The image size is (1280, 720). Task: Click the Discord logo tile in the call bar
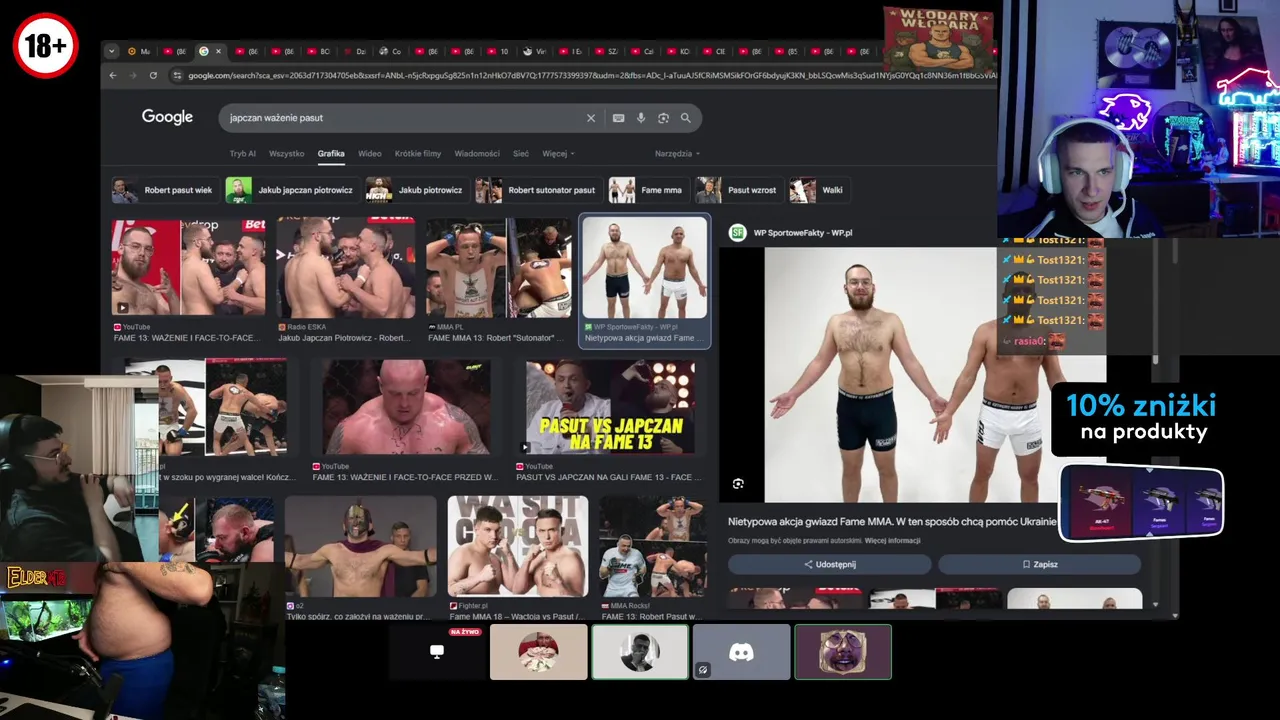click(x=741, y=652)
